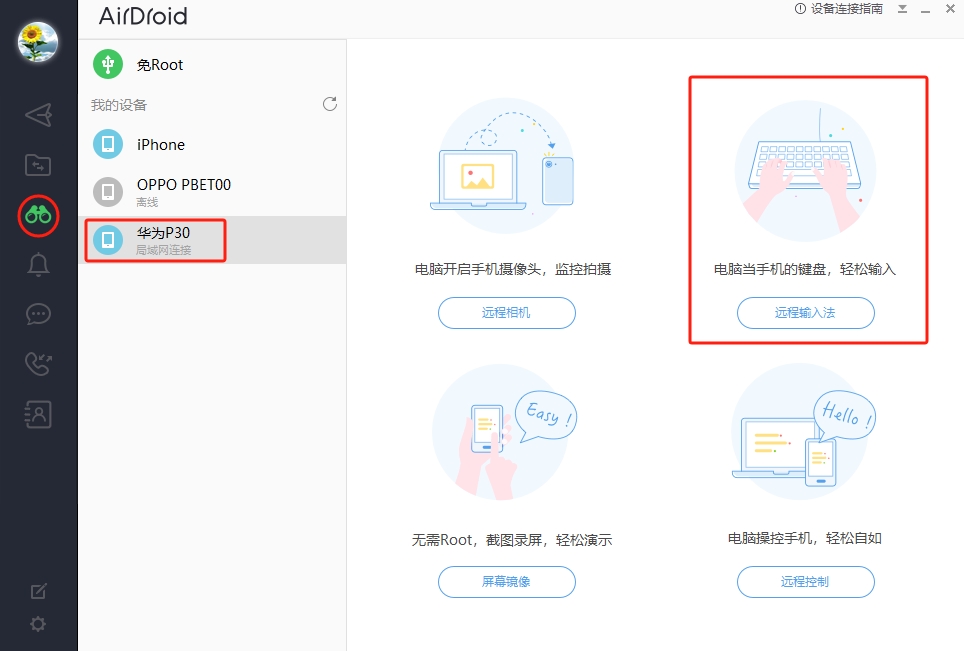The image size is (964, 651).
Task: Expand the title bar dropdown menu arrow
Action: pyautogui.click(x=903, y=9)
